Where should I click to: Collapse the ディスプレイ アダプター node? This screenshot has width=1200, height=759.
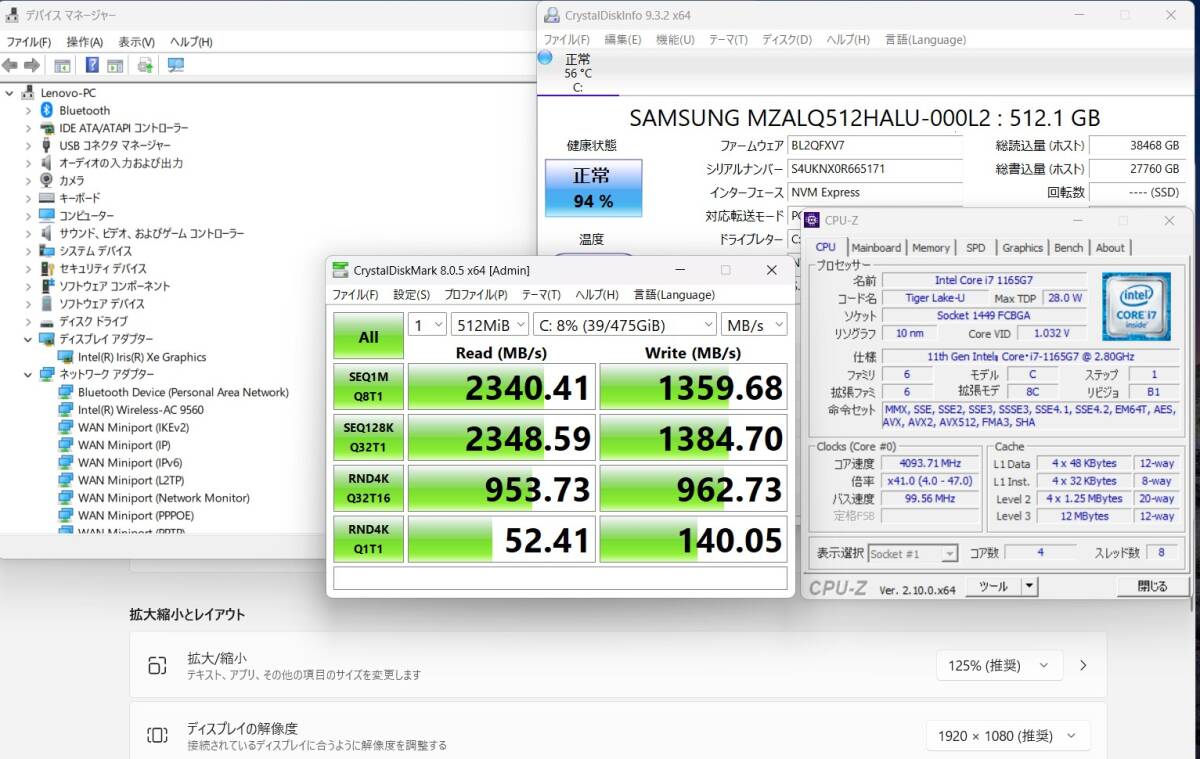(28, 339)
